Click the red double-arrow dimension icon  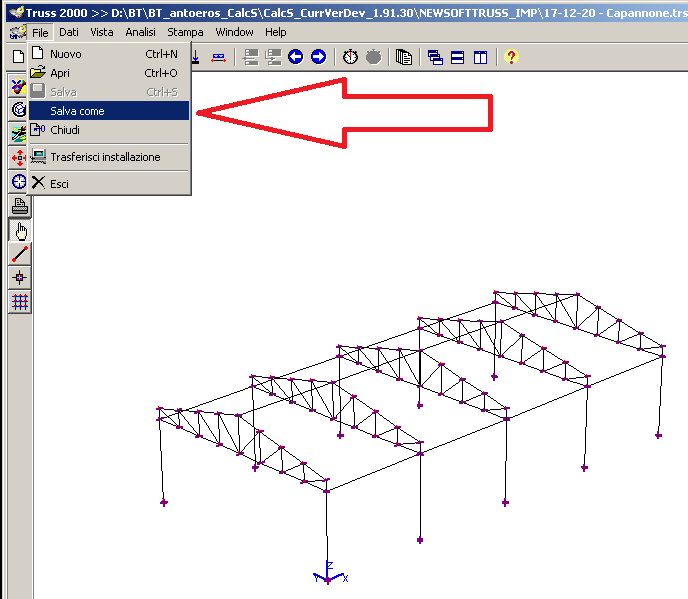pyautogui.click(x=219, y=57)
